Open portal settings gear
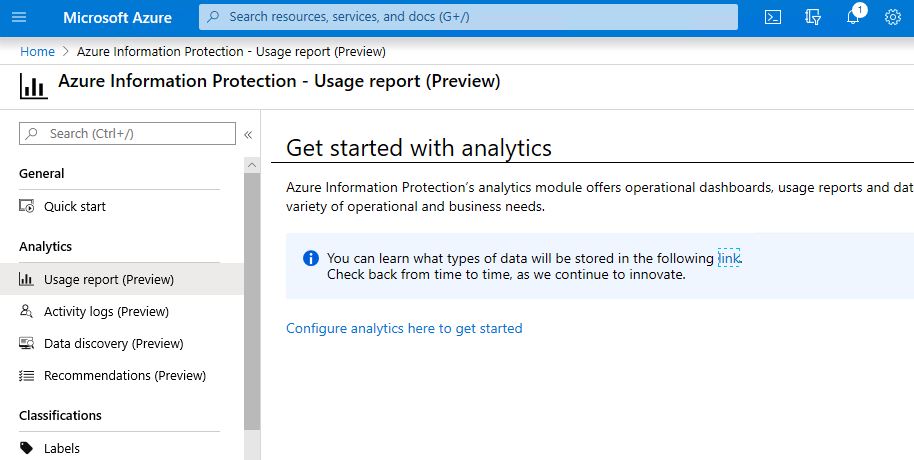 (x=892, y=17)
